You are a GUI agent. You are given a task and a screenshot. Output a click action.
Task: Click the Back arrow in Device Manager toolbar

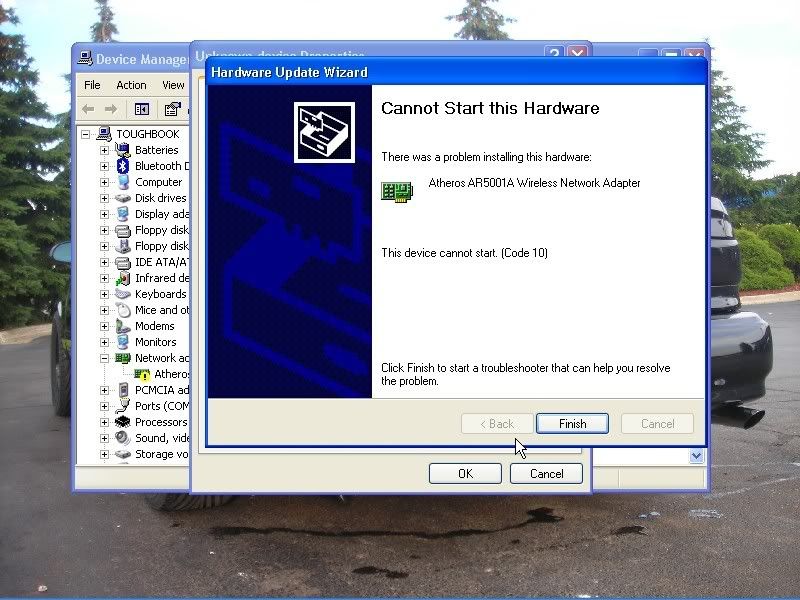[88, 109]
